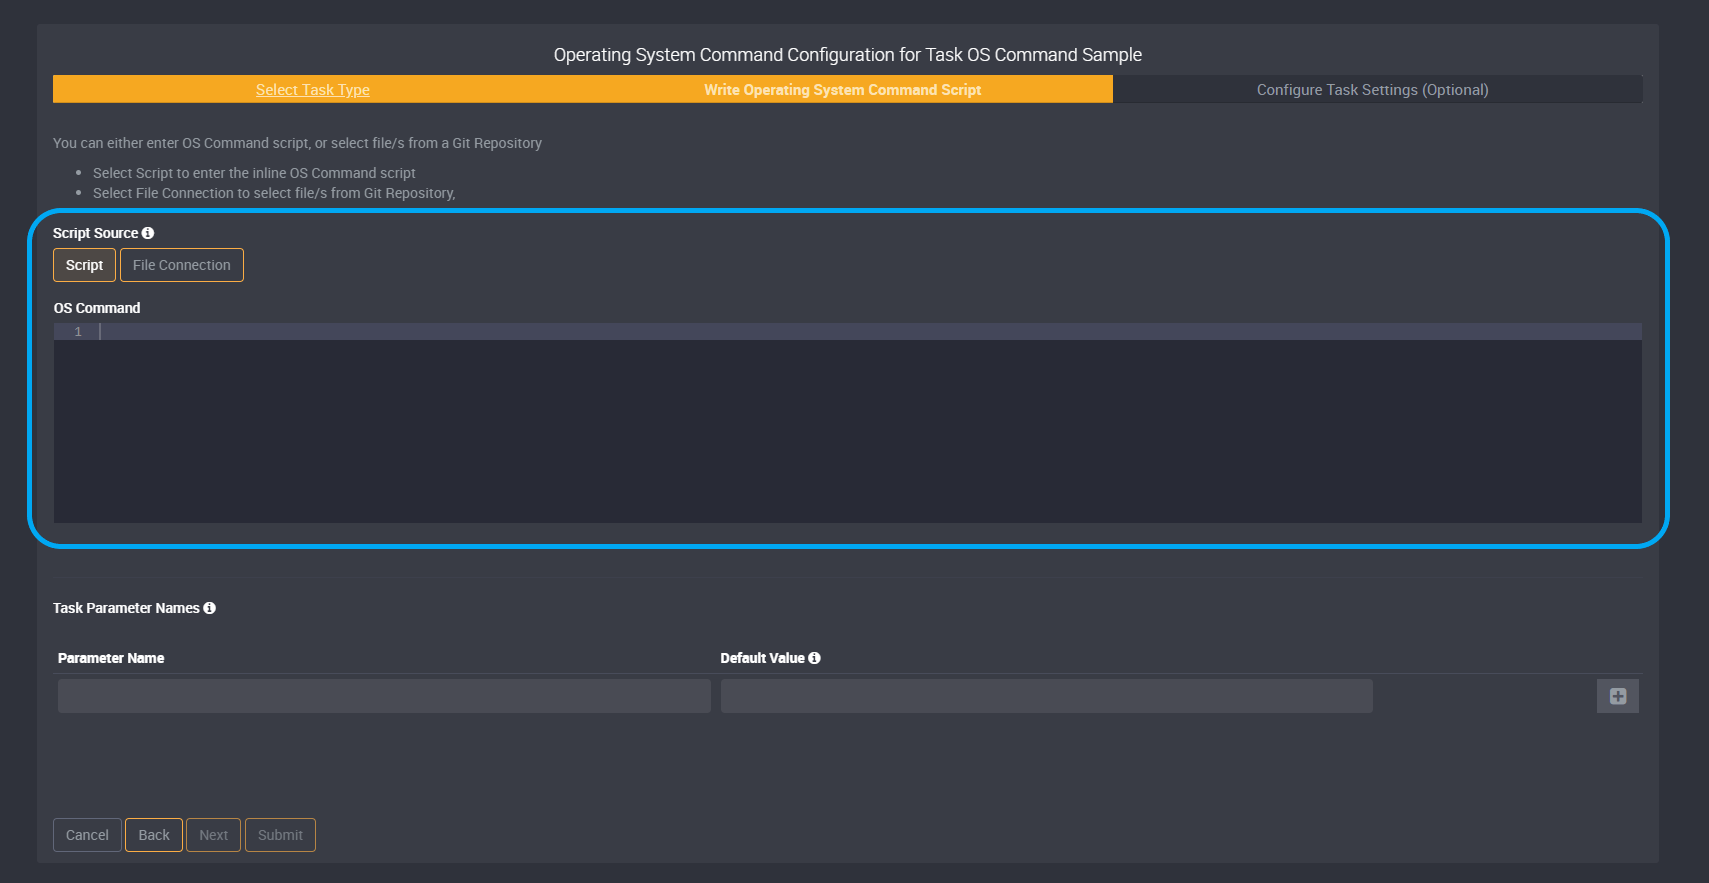Viewport: 1709px width, 883px height.
Task: Click the Cancel button
Action: coord(87,835)
